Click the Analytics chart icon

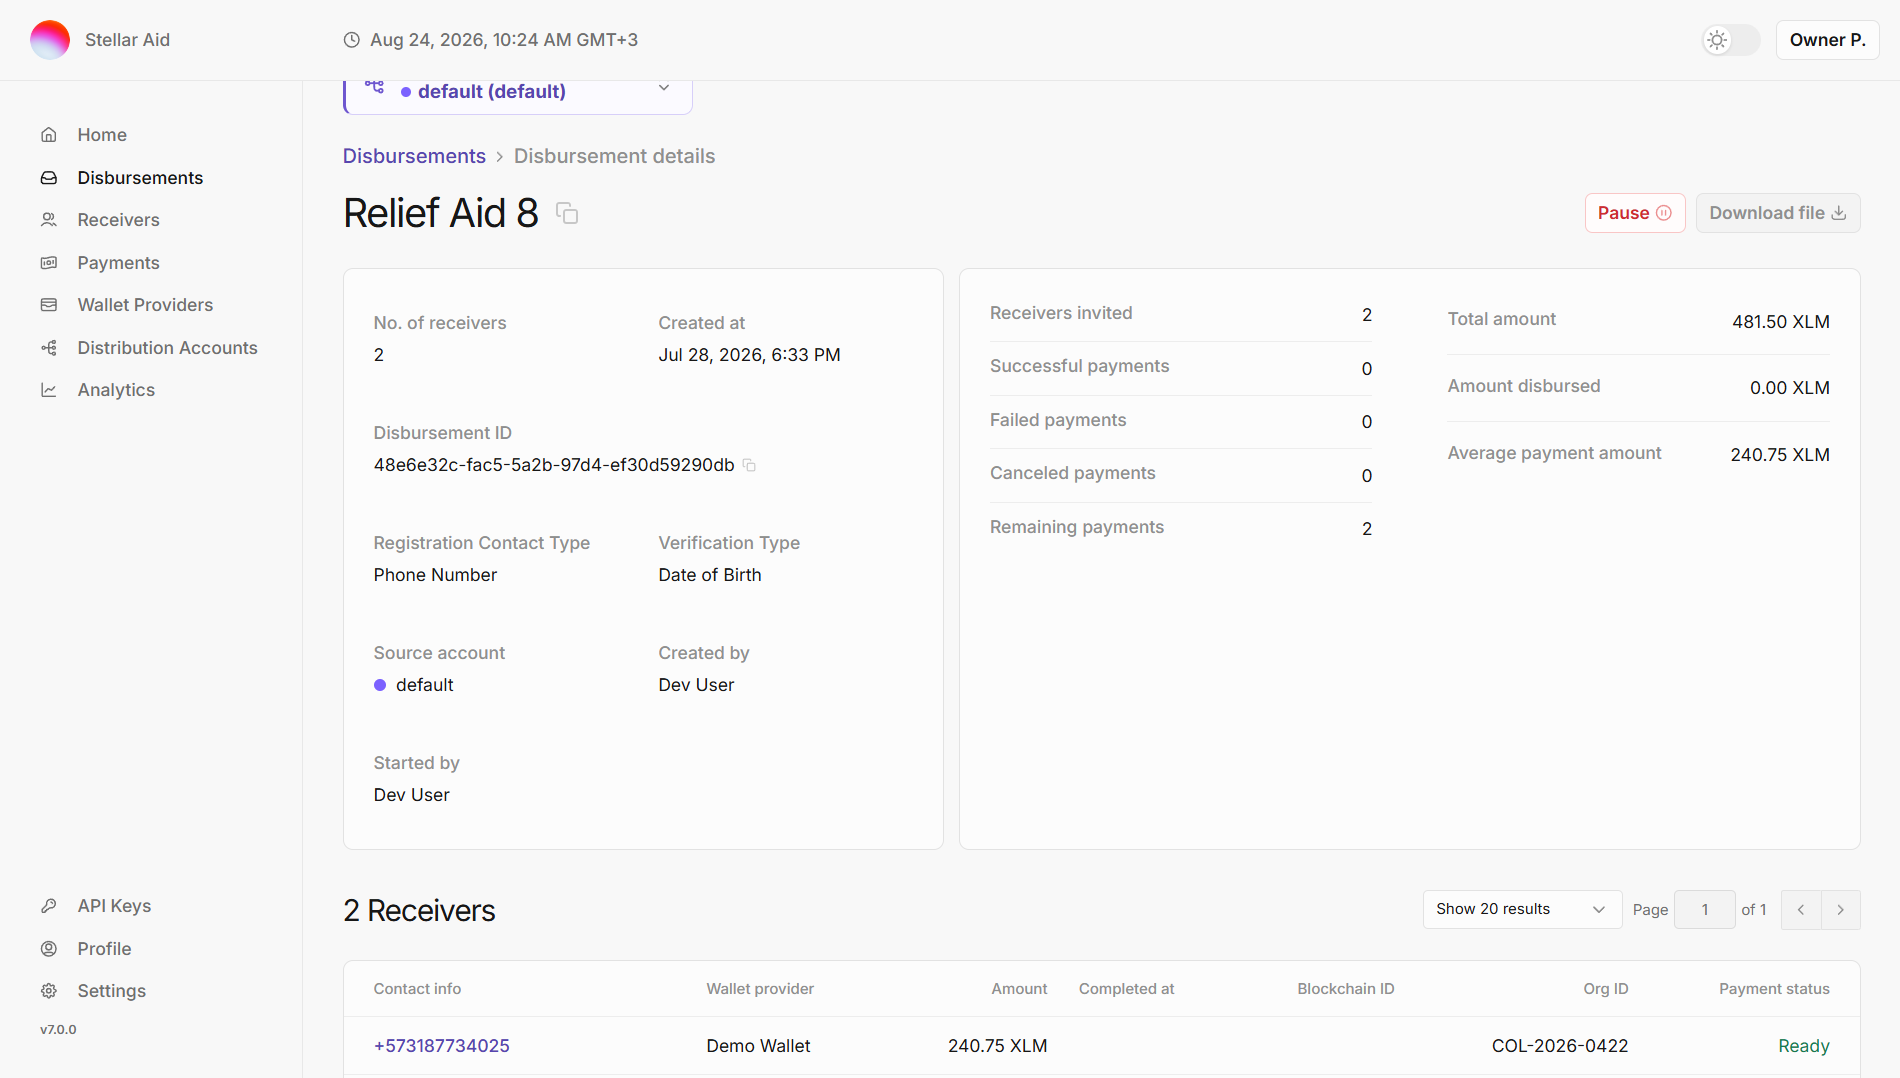[48, 390]
